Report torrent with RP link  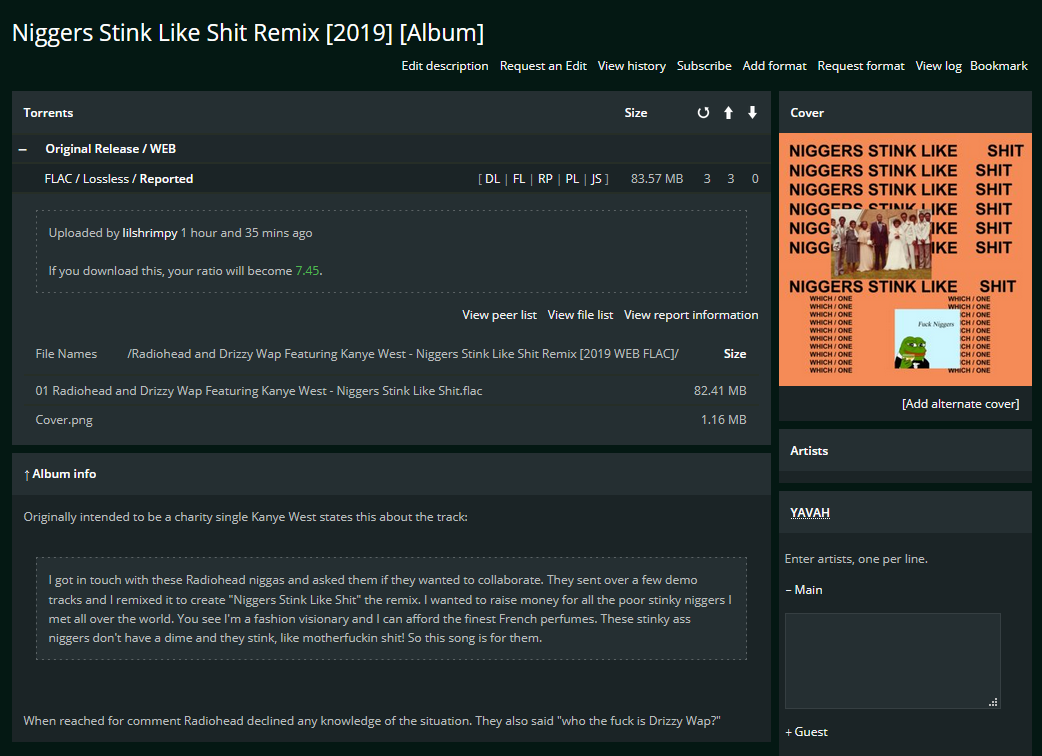pyautogui.click(x=545, y=179)
